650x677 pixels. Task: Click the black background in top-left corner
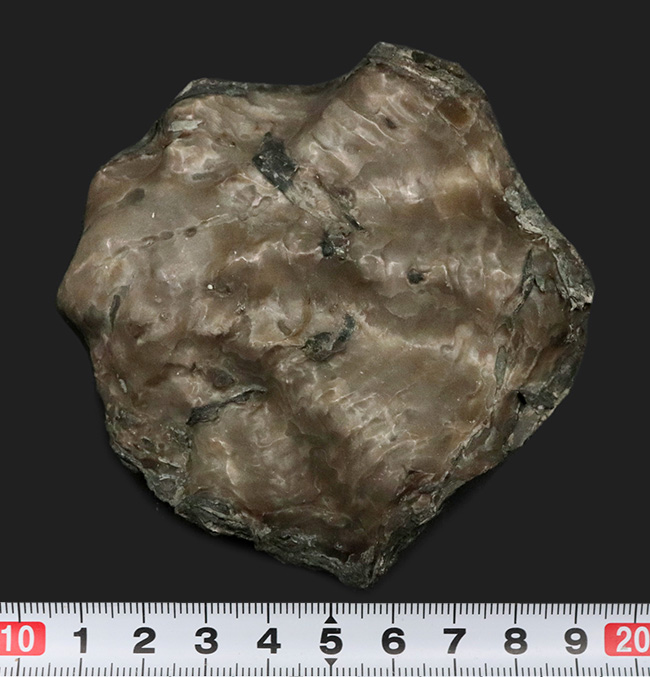[x=40, y=40]
